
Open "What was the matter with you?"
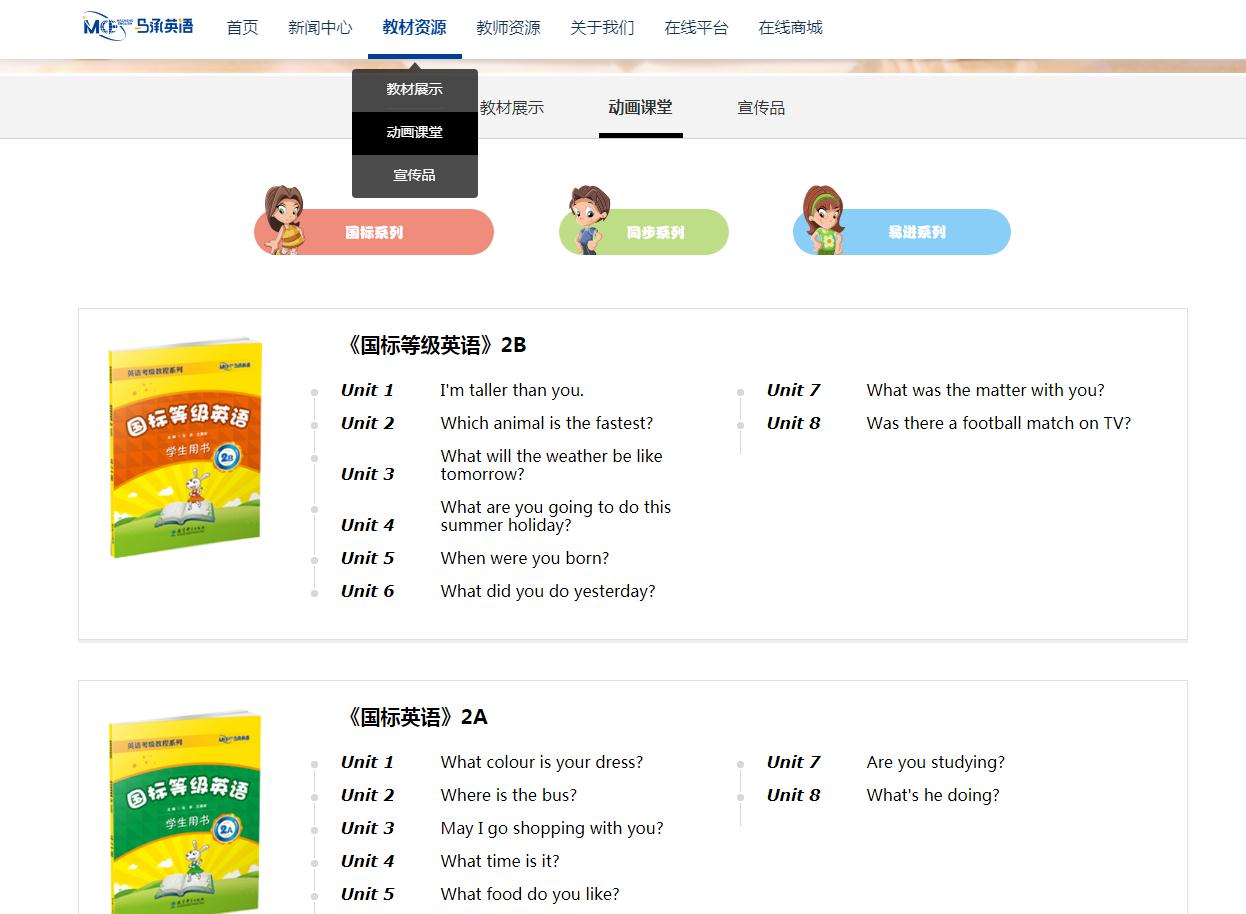coord(986,391)
